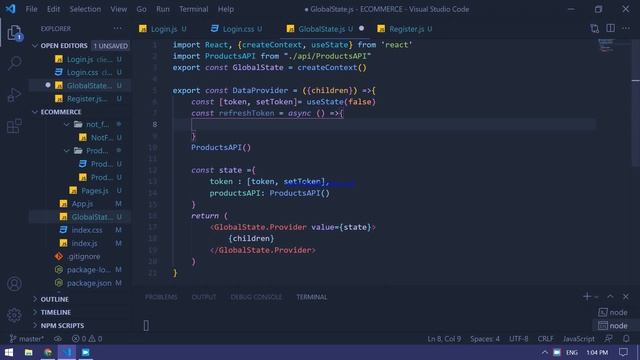This screenshot has width=640, height=360.
Task: Click the editor minimap code preview
Action: coord(606,46)
